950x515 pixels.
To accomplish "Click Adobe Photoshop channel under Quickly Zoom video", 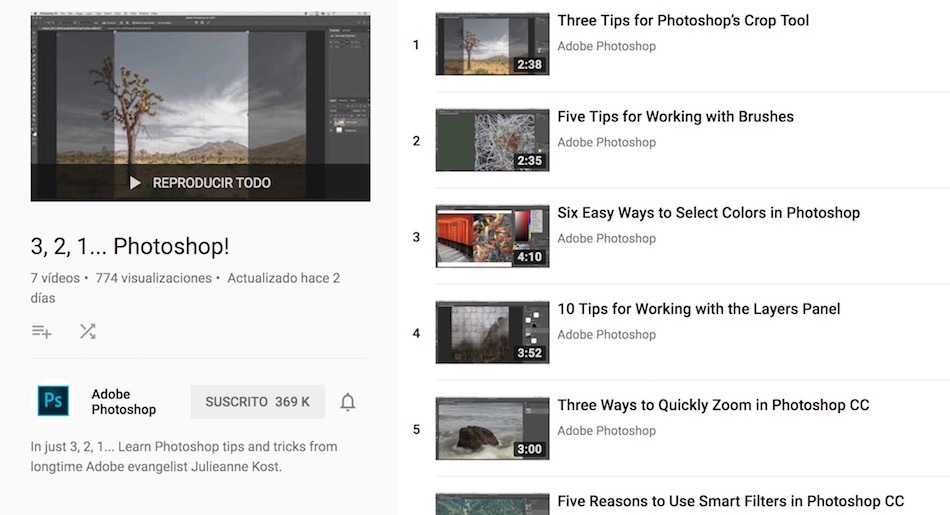I will click(606, 431).
